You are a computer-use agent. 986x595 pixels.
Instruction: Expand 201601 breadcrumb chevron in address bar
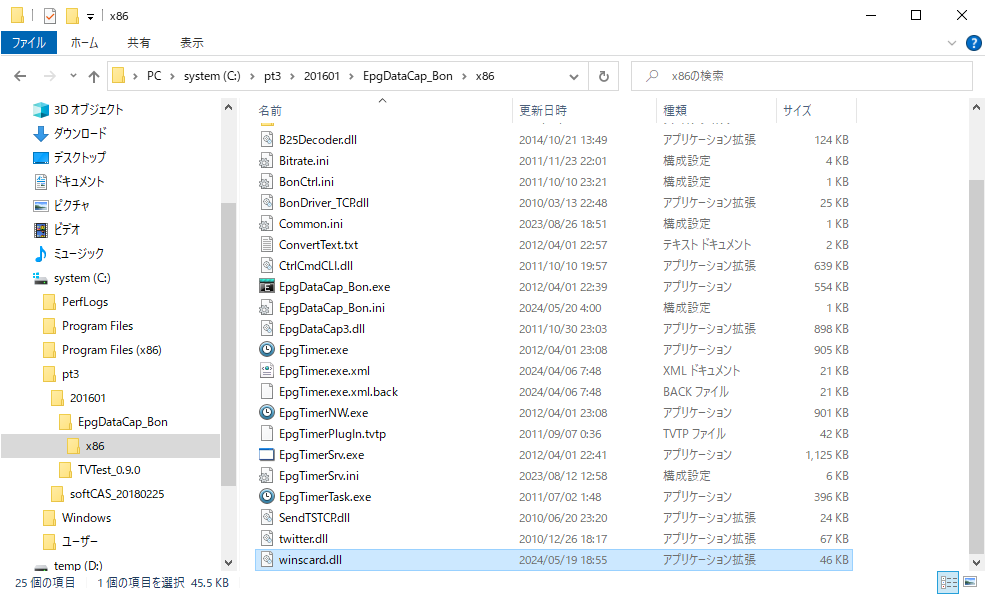pyautogui.click(x=351, y=76)
